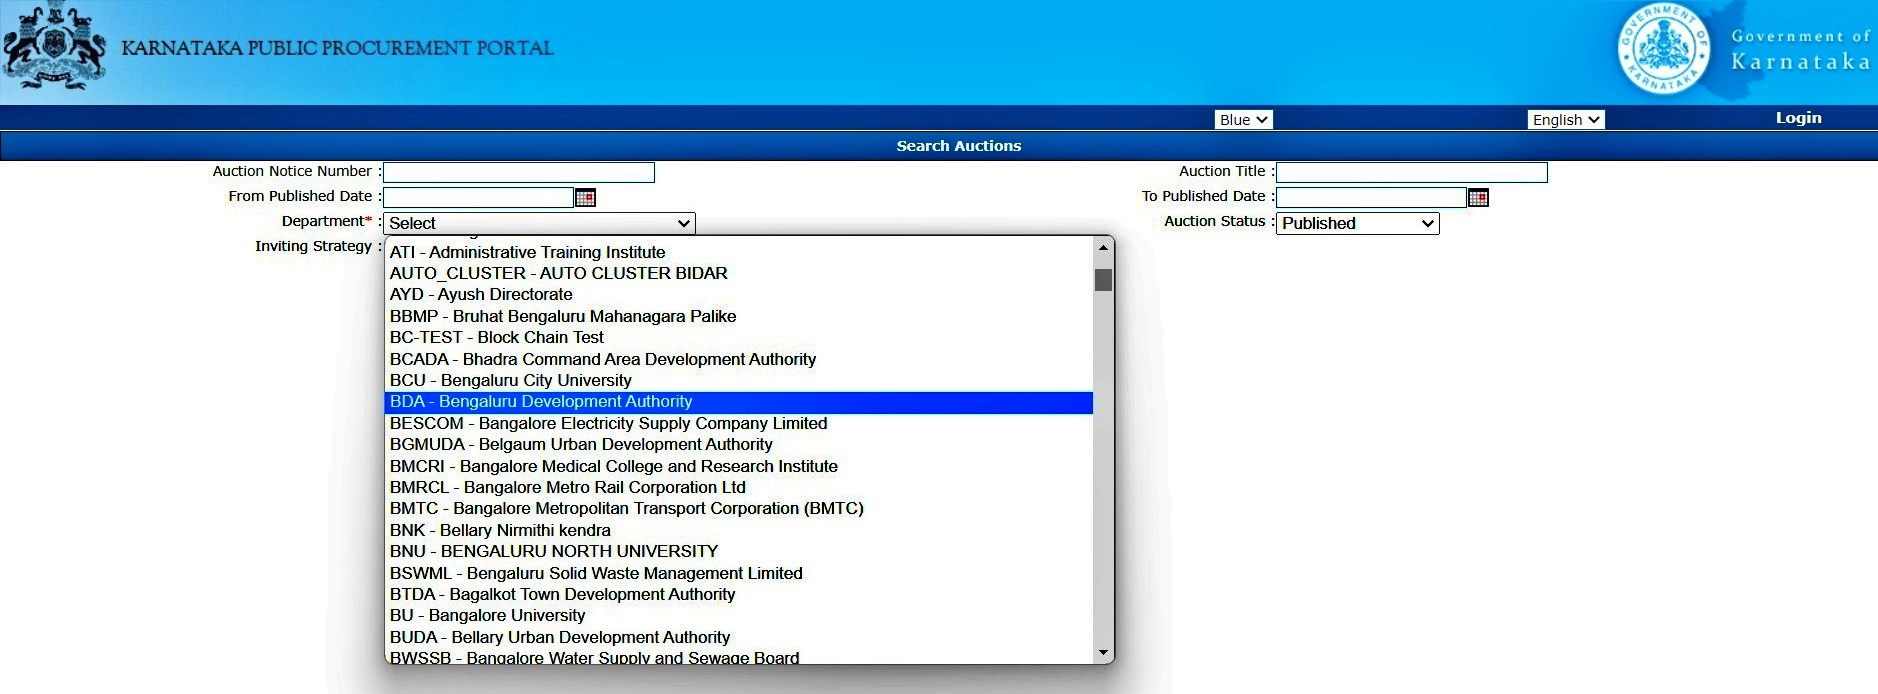This screenshot has height=694, width=1878.
Task: Open the From Published Date calendar icon
Action: point(586,197)
